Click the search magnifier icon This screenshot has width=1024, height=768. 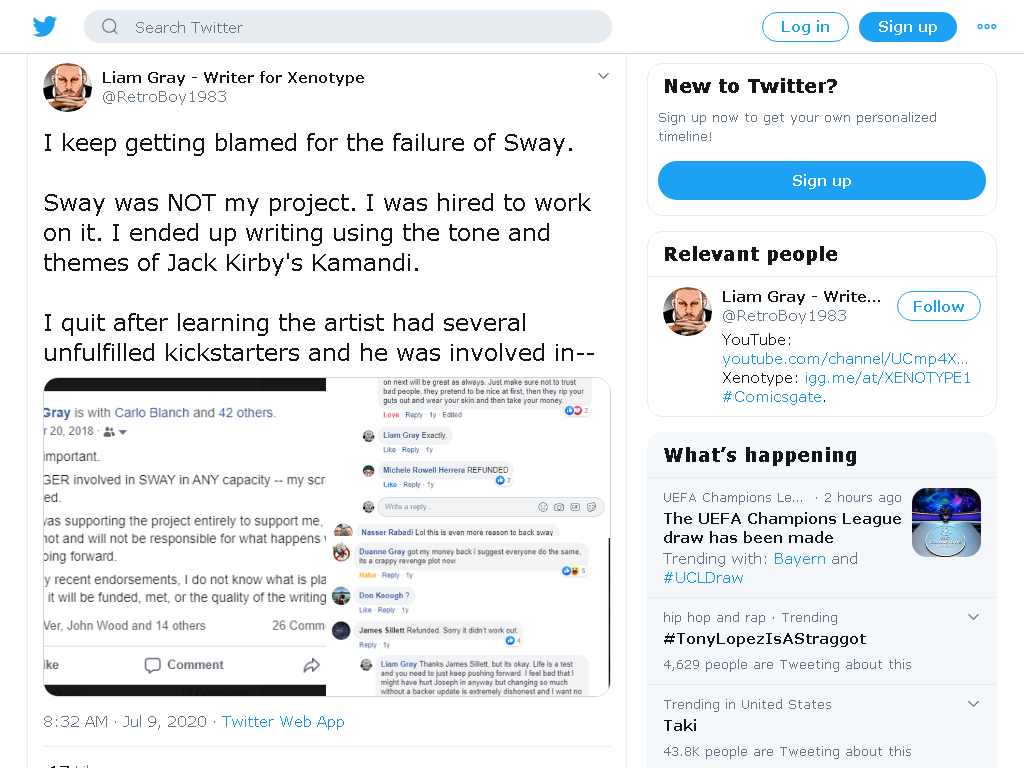pos(110,27)
